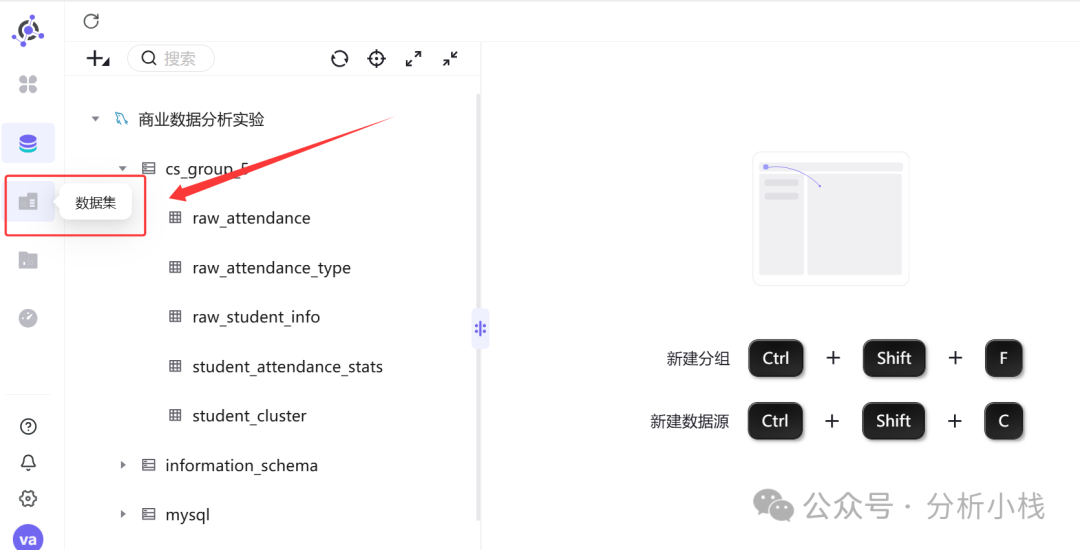Open the dashboard gauge sidebar icon
Viewport: 1080px width, 550px height.
28,318
